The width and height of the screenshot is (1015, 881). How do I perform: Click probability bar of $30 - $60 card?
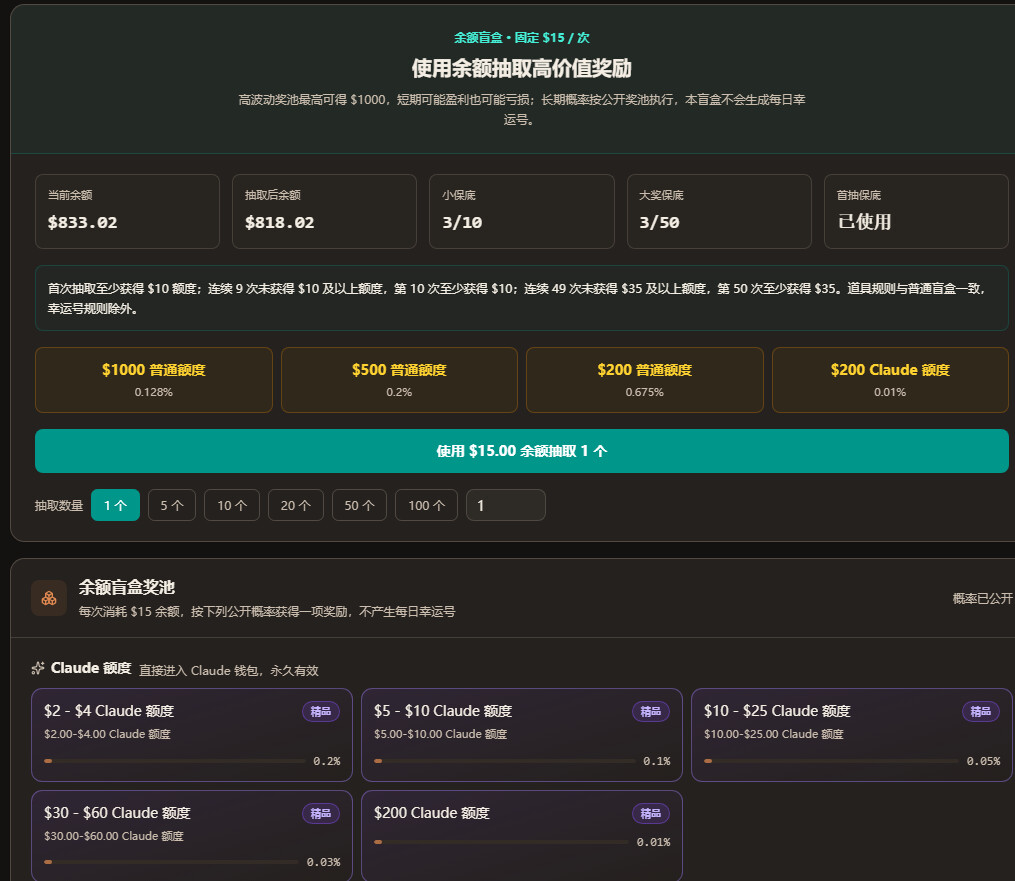tap(172, 862)
